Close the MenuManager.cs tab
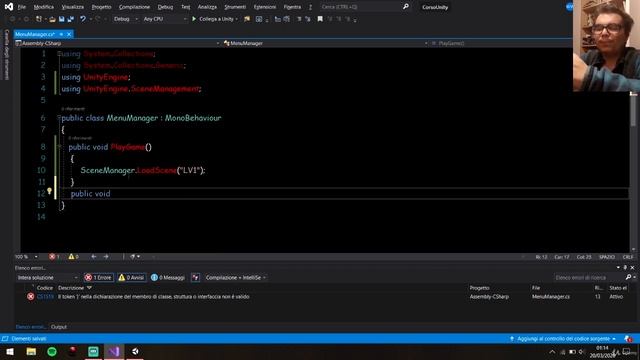640x360 pixels. pos(69,34)
